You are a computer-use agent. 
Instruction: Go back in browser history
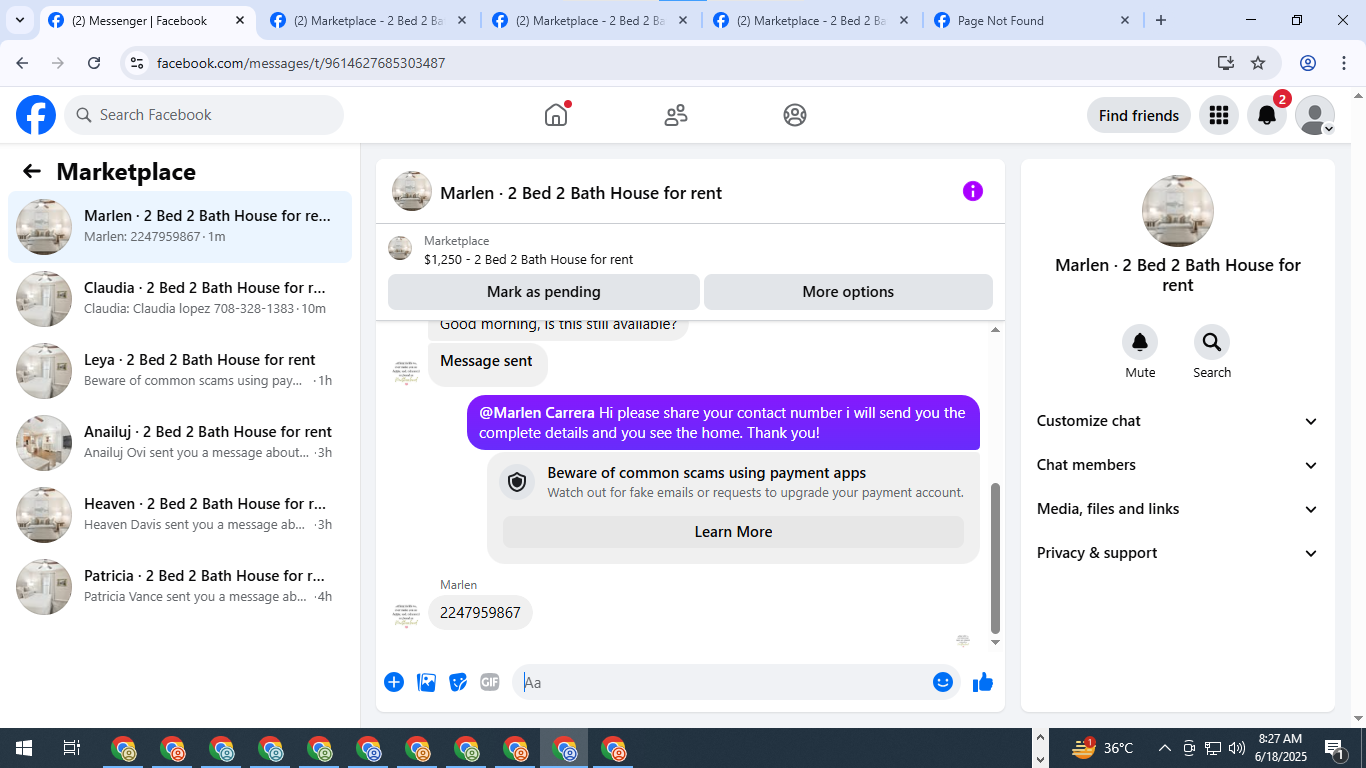pyautogui.click(x=23, y=63)
